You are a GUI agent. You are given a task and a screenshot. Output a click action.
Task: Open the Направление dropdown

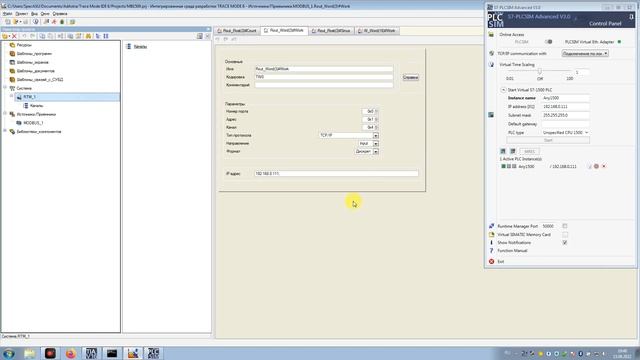[376, 143]
